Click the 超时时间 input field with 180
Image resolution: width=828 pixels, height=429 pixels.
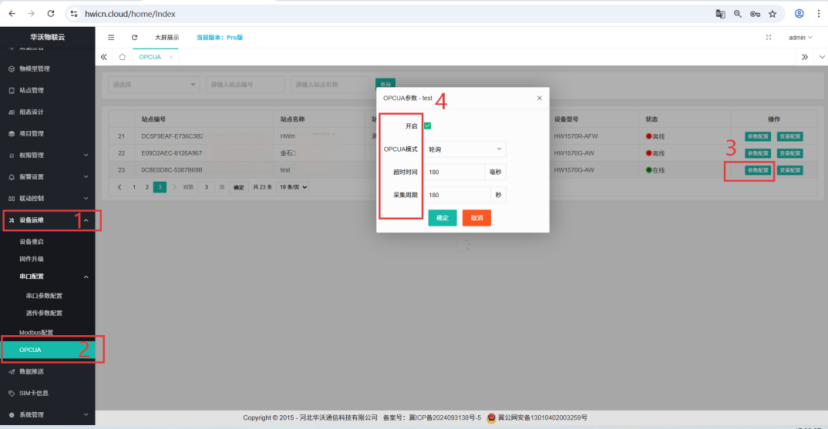point(455,172)
